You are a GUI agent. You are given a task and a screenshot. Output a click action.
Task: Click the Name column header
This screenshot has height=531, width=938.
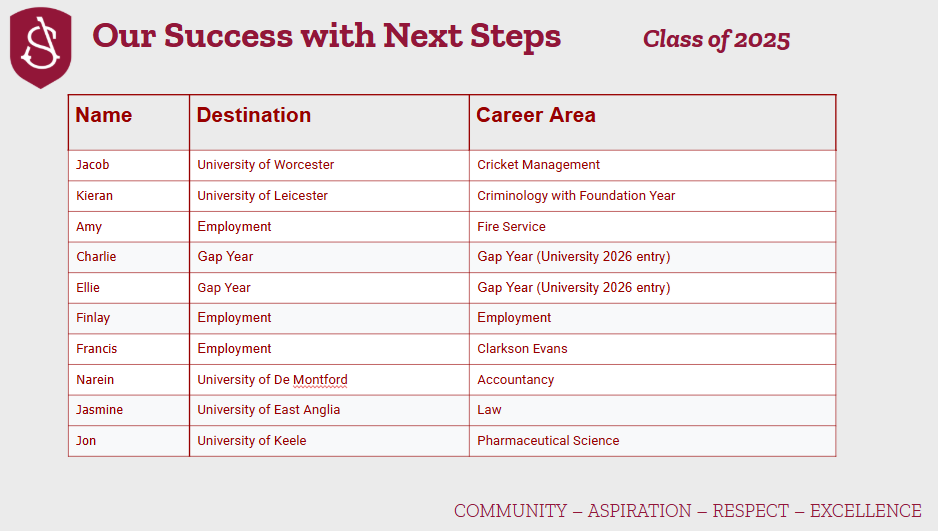point(104,116)
